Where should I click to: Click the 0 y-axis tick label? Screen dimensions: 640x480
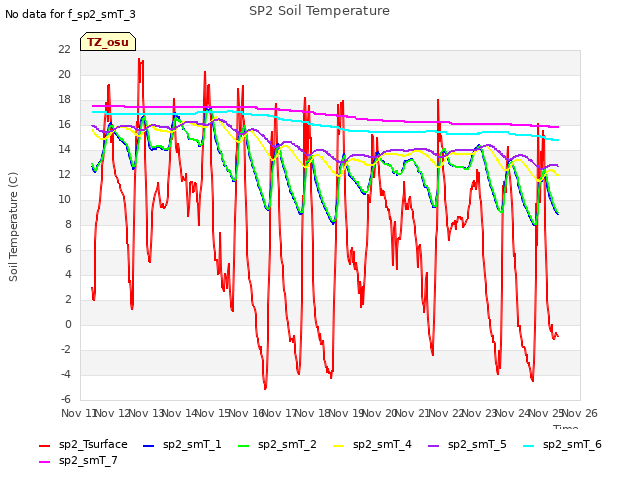(68, 324)
